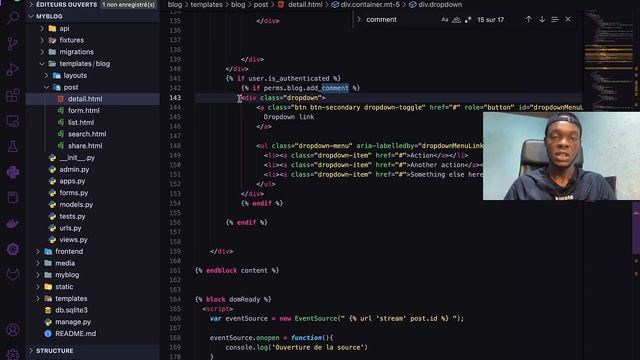Screen dimensions: 640x360
Task: Open the Run and Debug view
Action: pyautogui.click(x=13, y=70)
